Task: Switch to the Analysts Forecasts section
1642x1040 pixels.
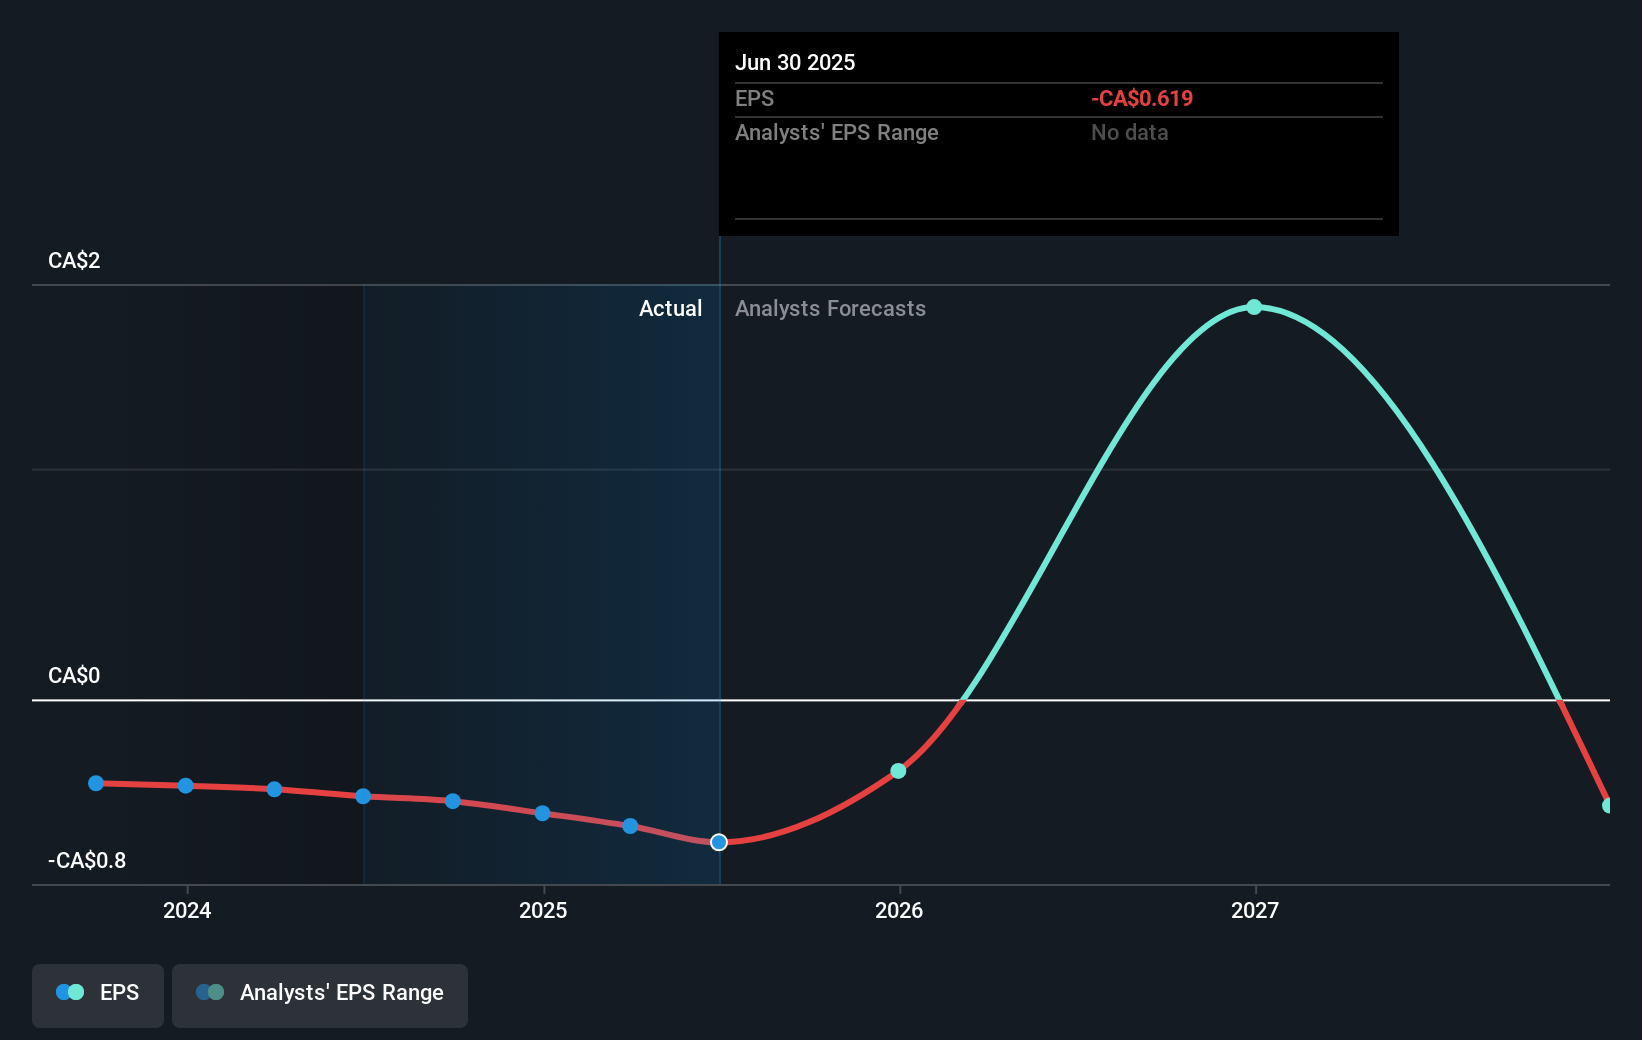Action: [x=830, y=308]
